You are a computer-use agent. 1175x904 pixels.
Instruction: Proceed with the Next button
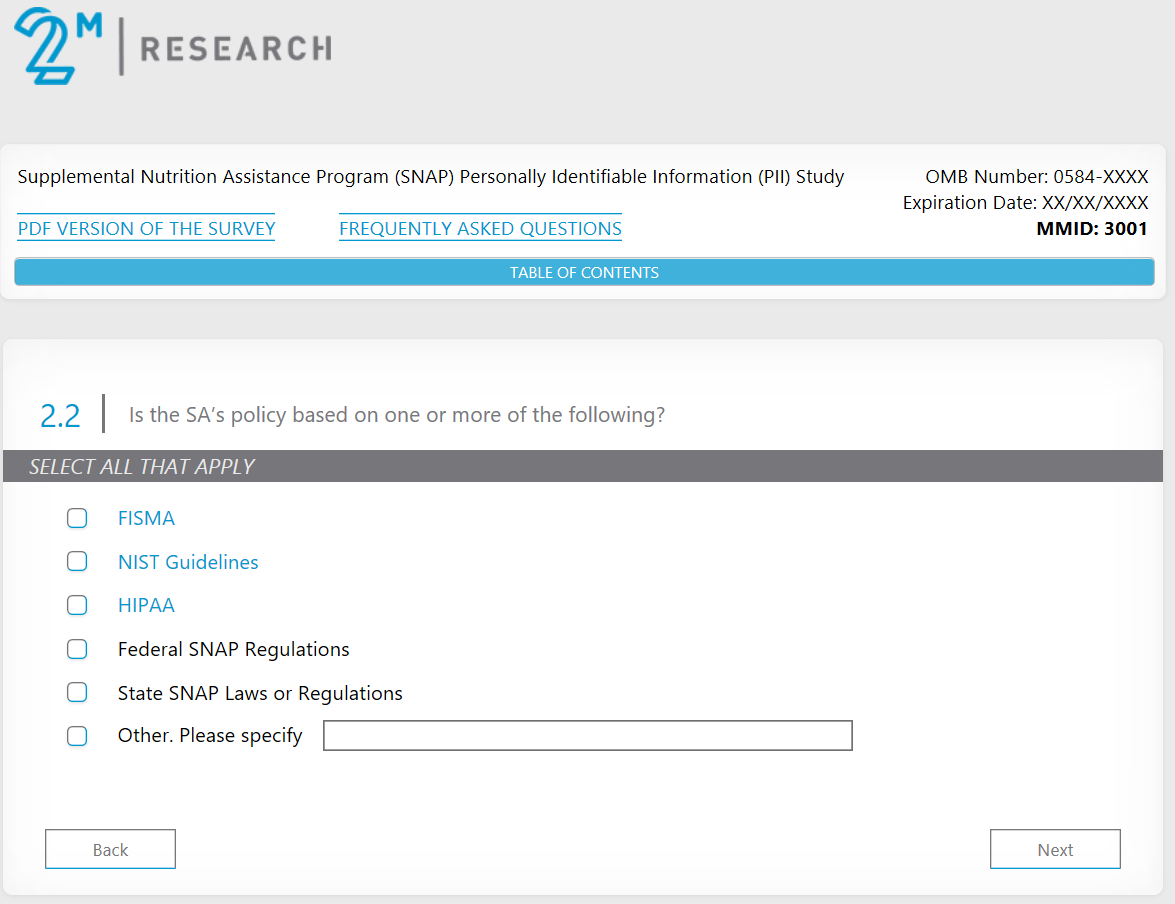click(x=1055, y=849)
